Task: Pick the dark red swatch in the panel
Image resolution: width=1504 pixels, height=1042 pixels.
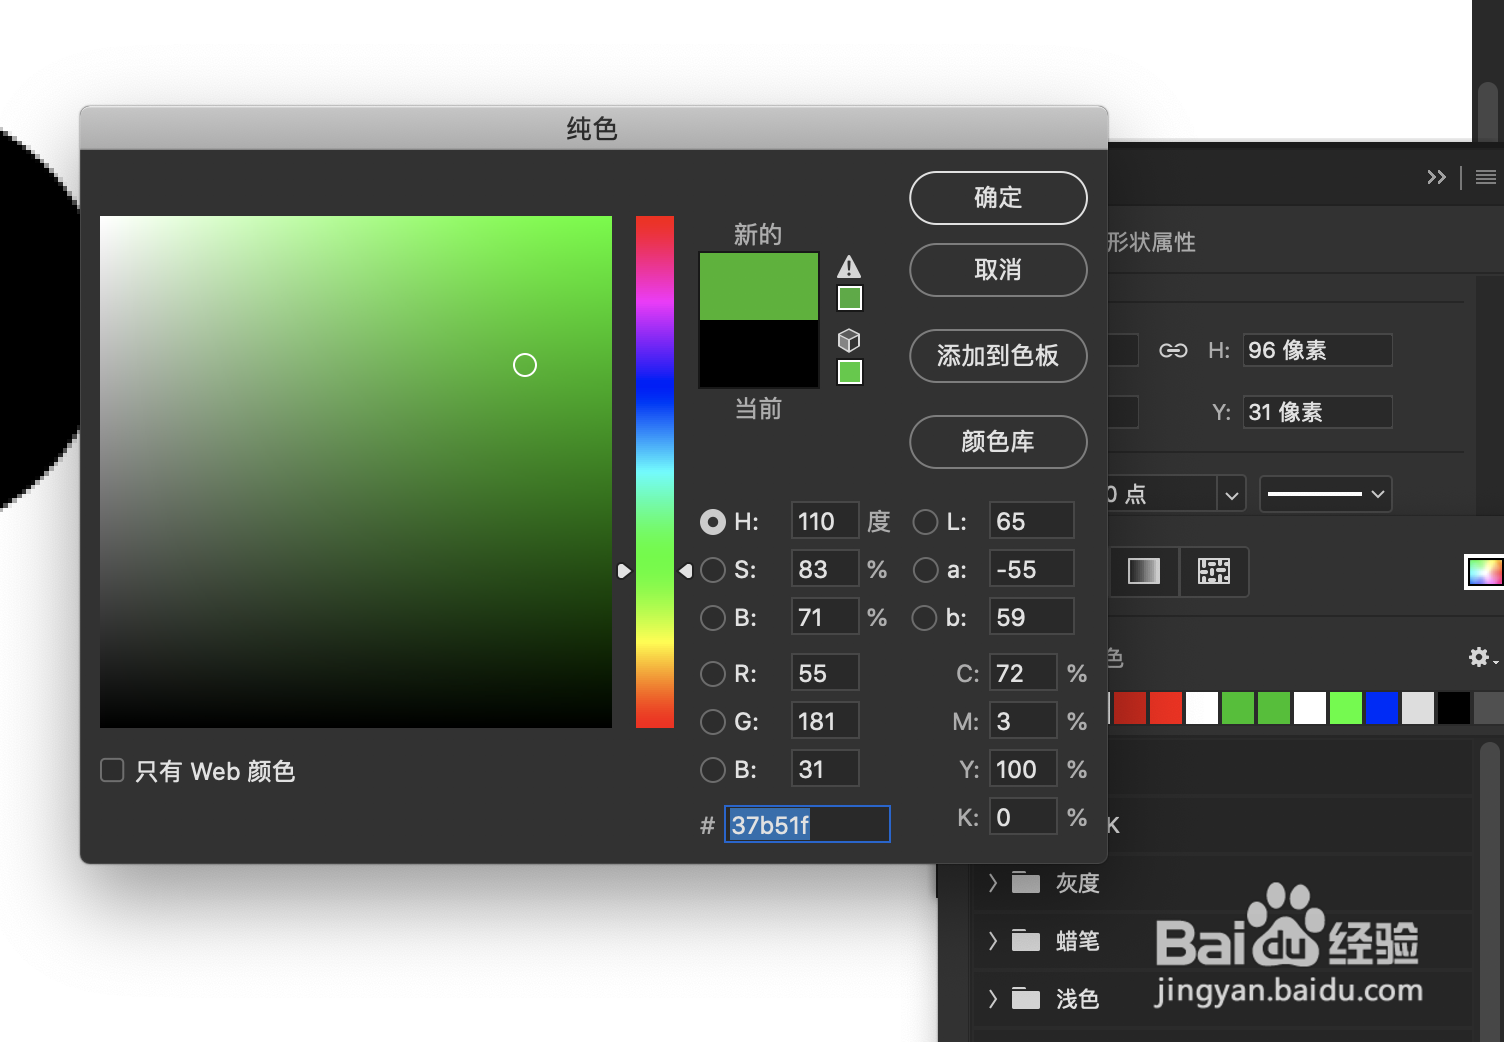Action: [1130, 708]
